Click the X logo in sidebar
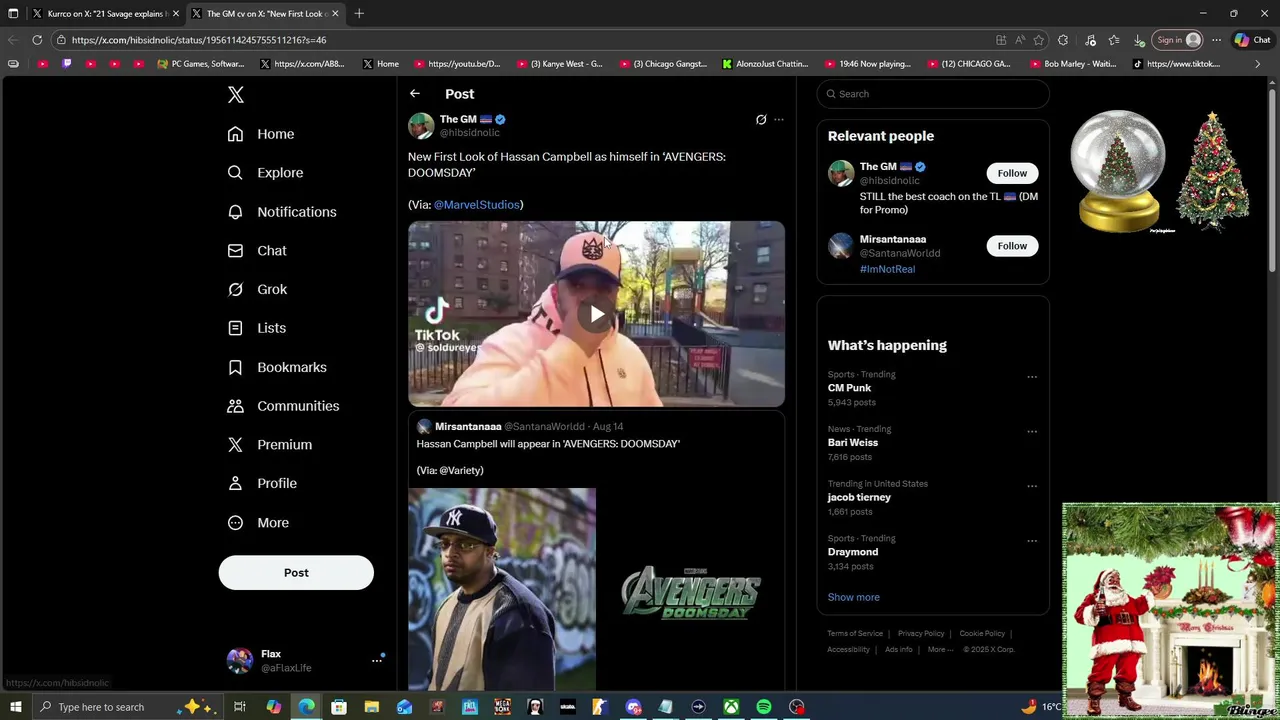The height and width of the screenshot is (720, 1280). [236, 95]
